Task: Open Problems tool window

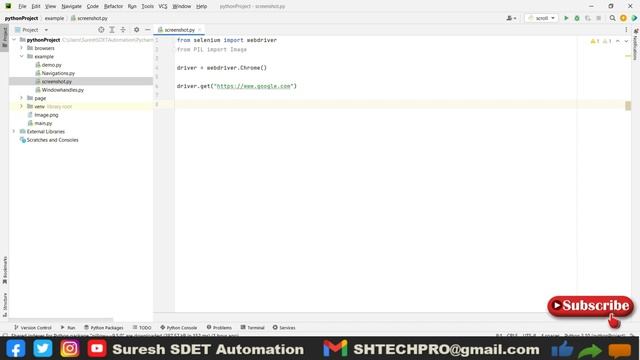Action: (219, 328)
